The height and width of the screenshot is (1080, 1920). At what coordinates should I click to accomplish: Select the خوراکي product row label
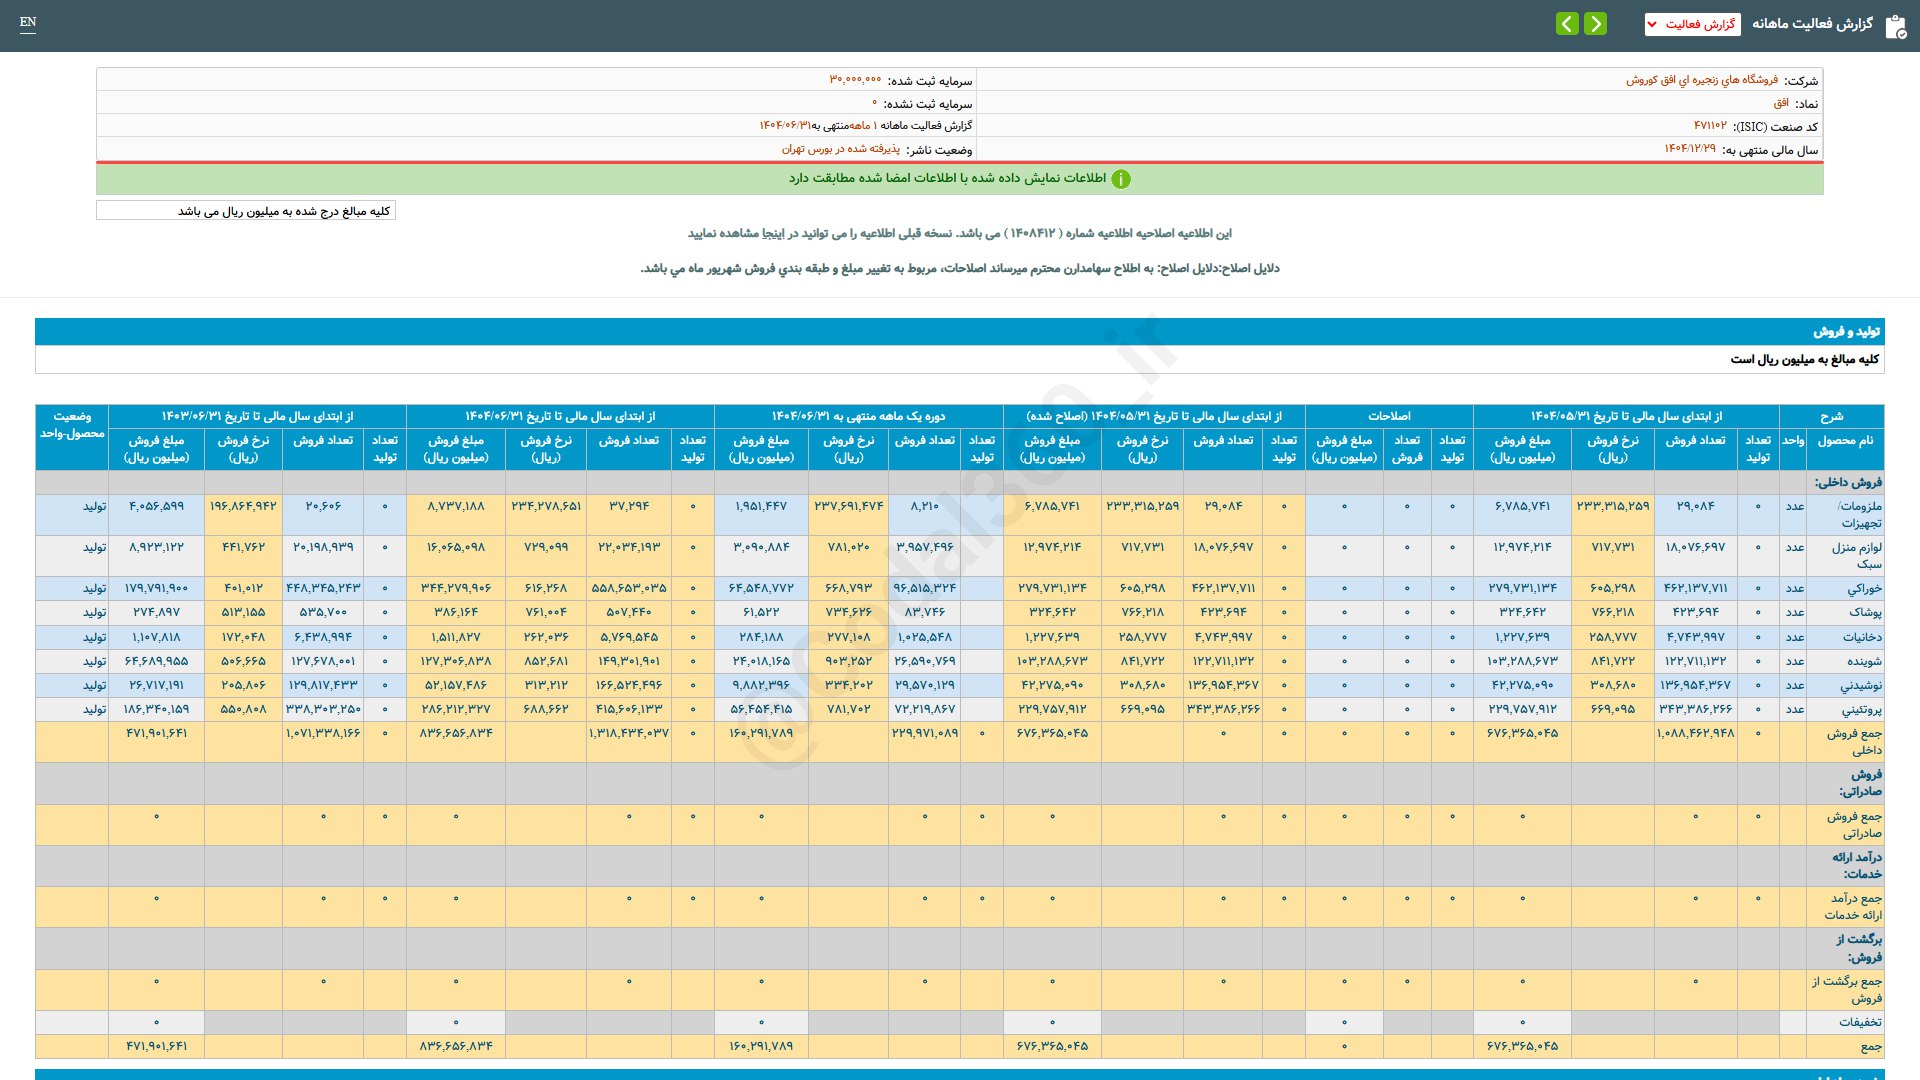pos(1864,588)
